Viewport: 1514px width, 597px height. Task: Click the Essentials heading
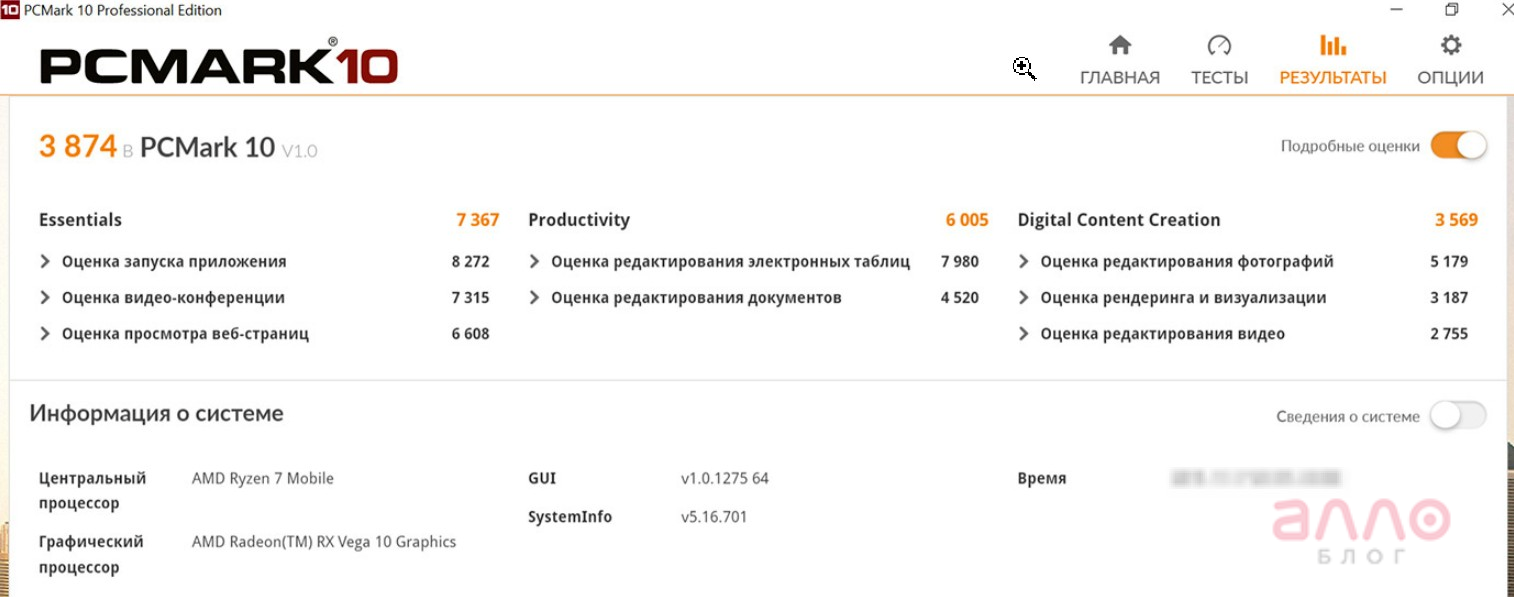point(80,220)
